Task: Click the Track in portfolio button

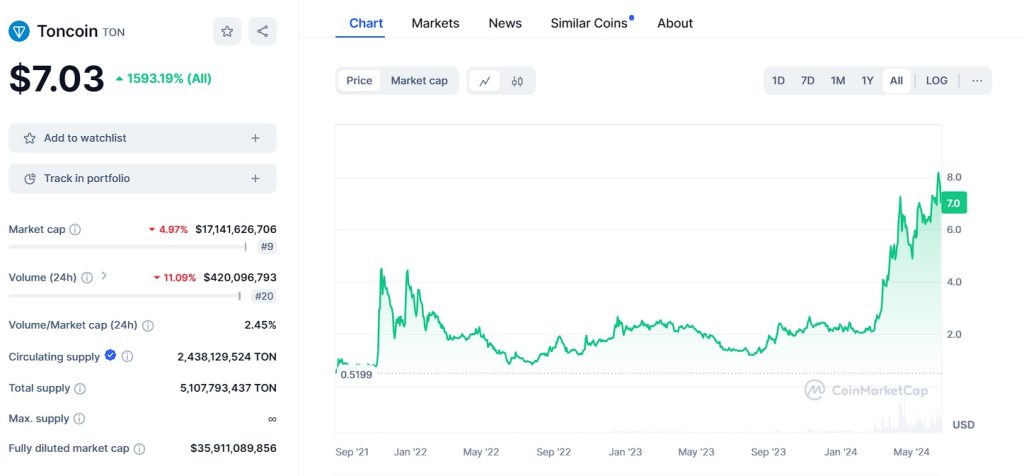Action: (x=142, y=178)
